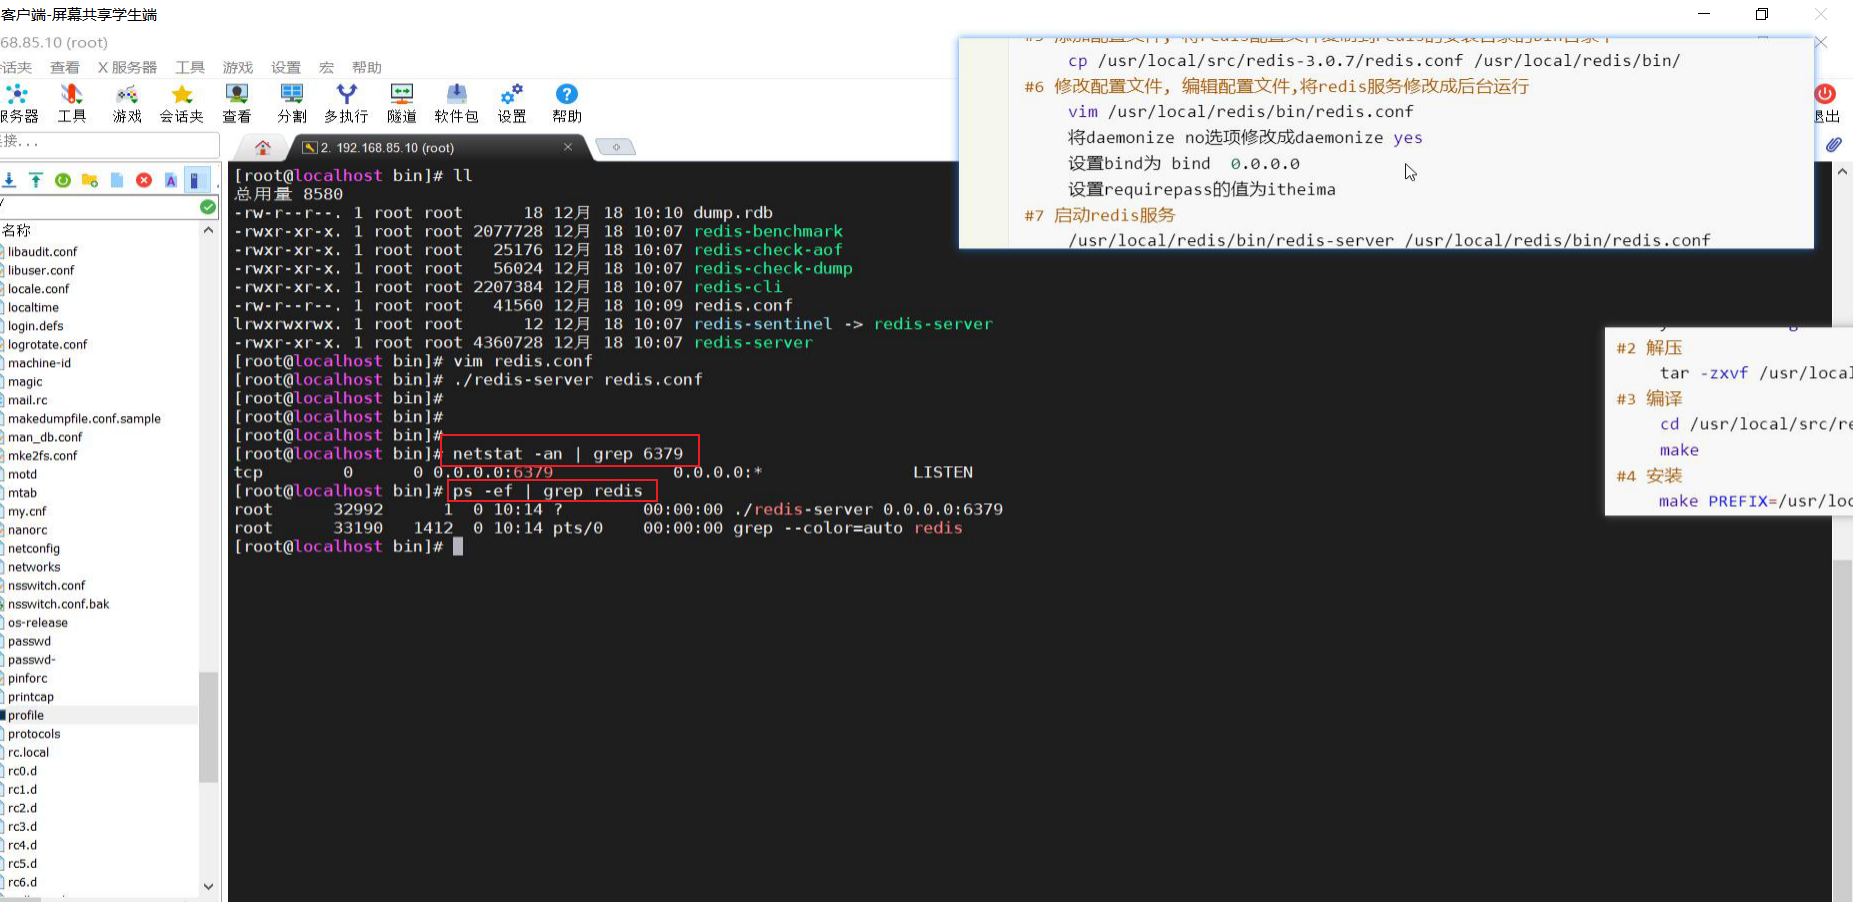1853x902 pixels.
Task: Select locale.conf in file list
Action: click(x=39, y=289)
